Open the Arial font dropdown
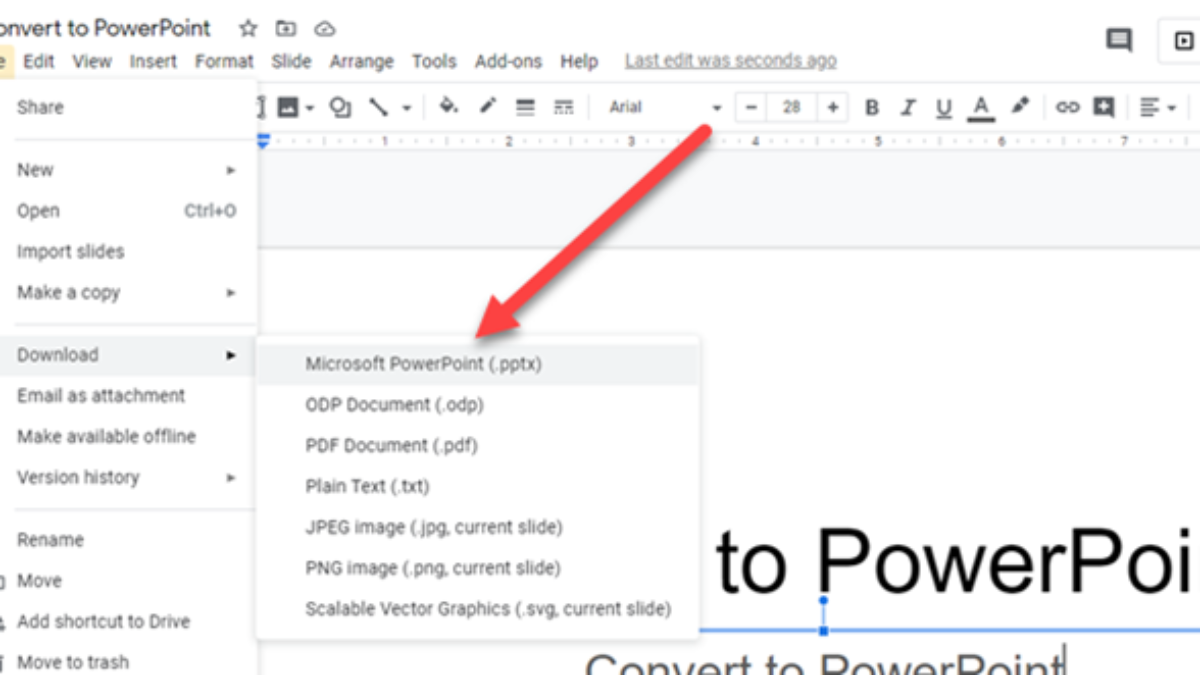Screen dimensions: 1200x675 pyautogui.click(x=665, y=107)
